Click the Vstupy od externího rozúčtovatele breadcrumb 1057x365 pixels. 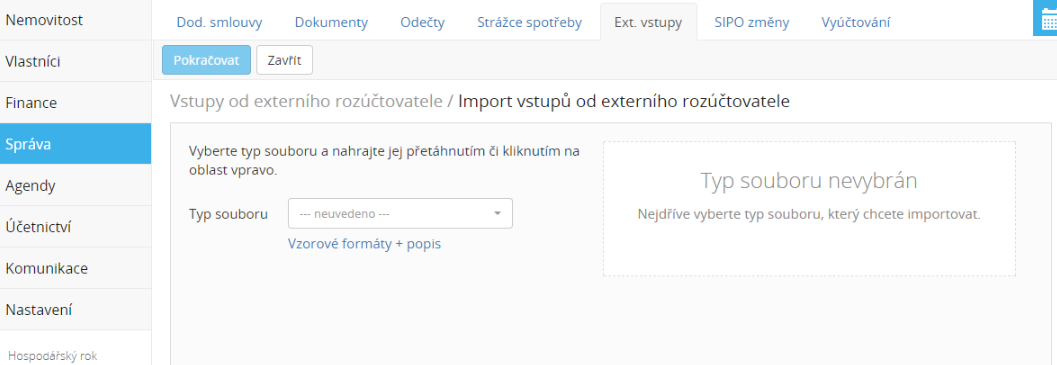(307, 101)
